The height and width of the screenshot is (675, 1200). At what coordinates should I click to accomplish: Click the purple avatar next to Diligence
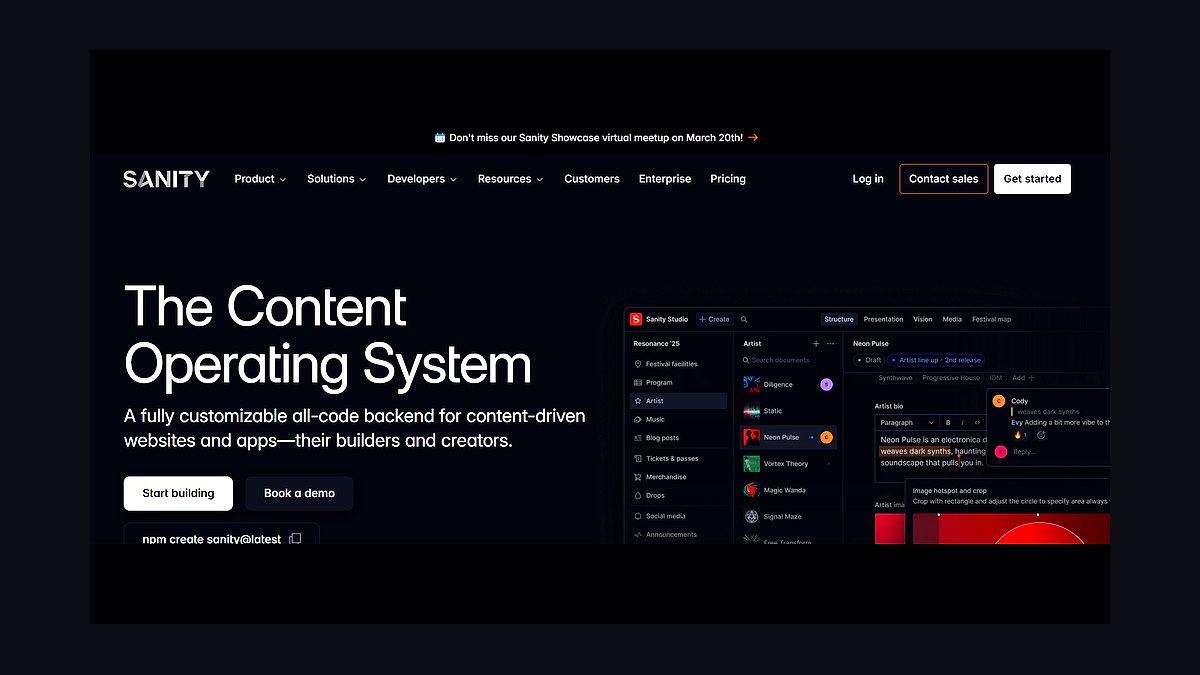(826, 384)
